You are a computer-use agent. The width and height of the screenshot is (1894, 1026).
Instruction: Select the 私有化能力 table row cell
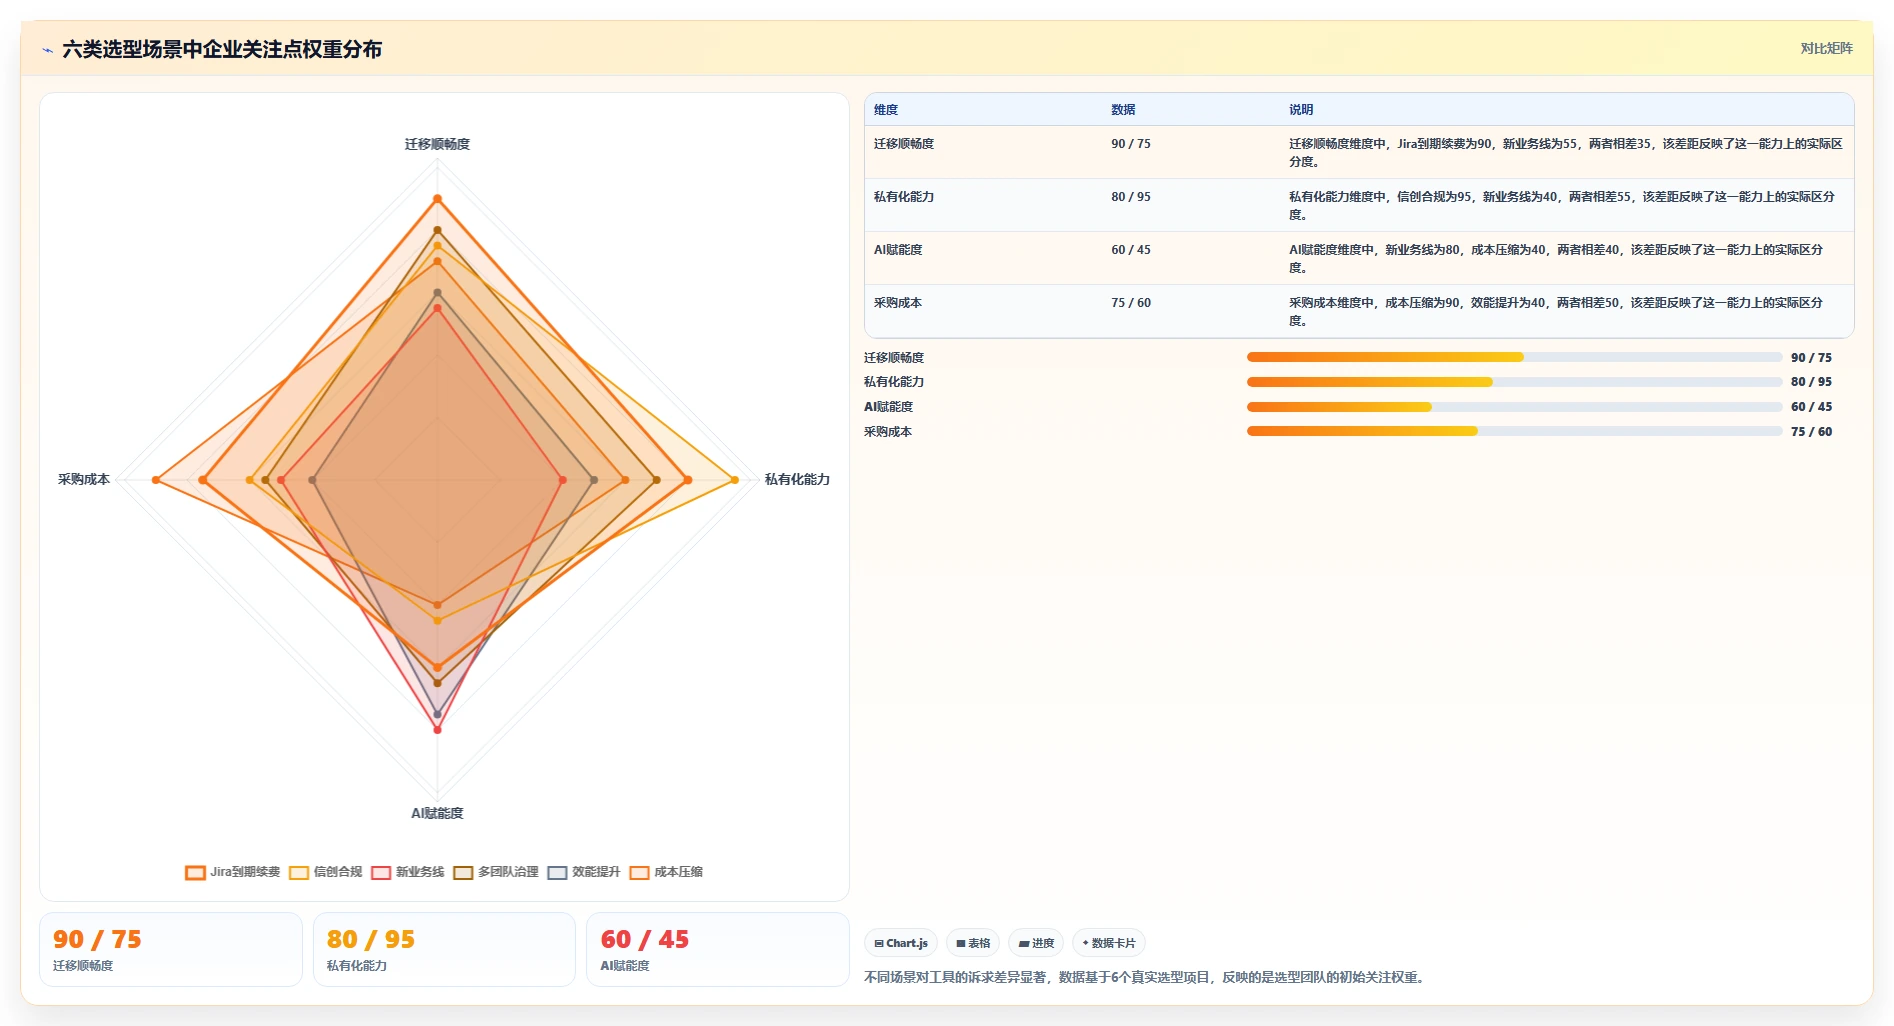point(904,197)
